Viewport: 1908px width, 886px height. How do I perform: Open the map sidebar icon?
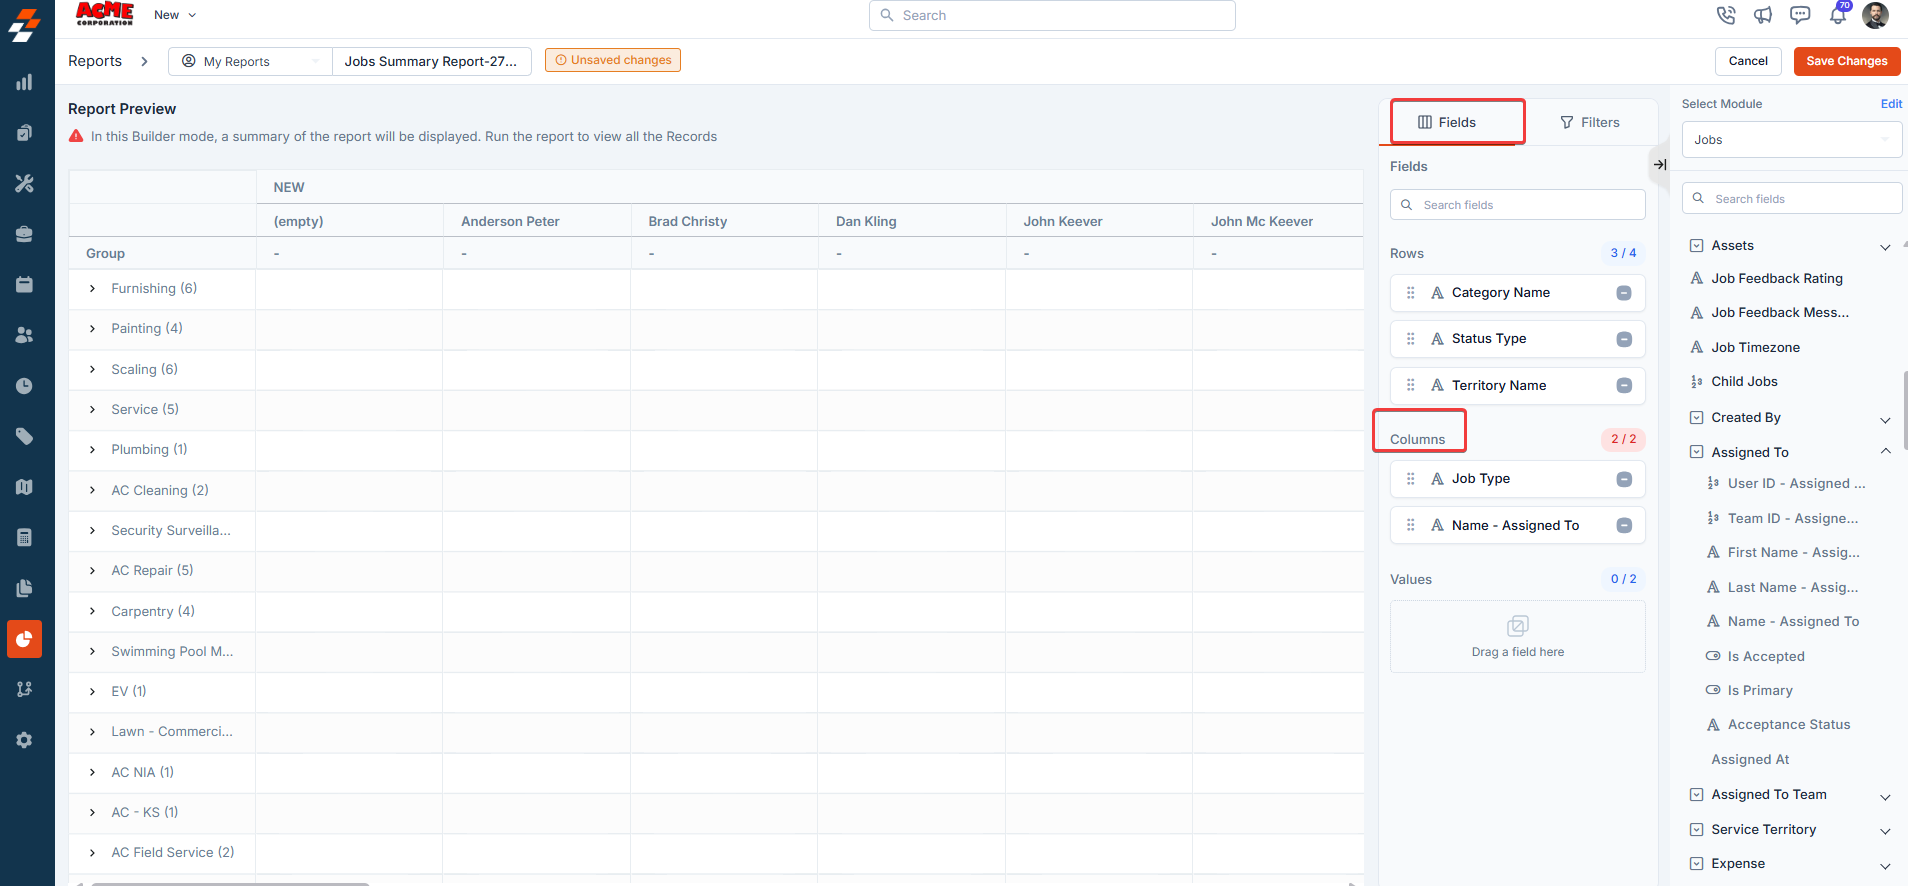click(x=24, y=487)
